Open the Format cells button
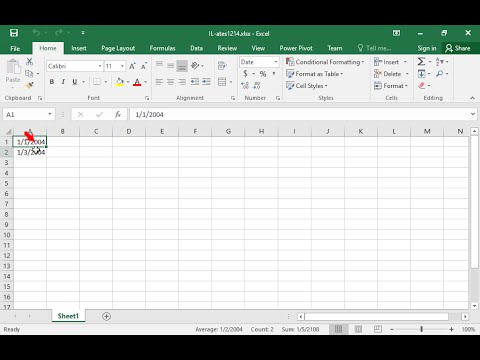 tap(390, 86)
